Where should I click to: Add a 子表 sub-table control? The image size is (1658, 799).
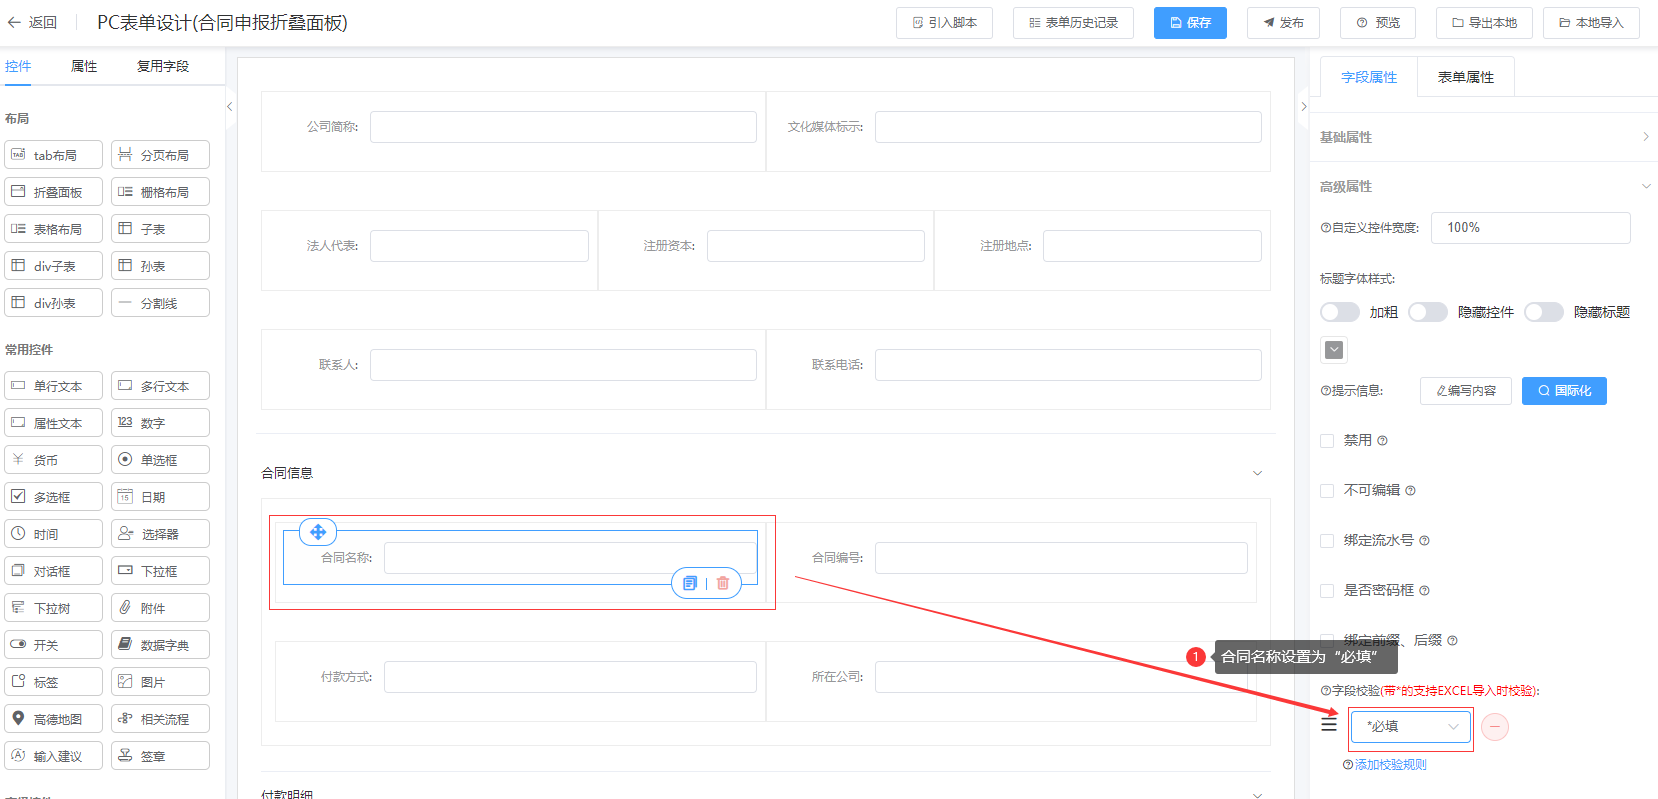(160, 229)
